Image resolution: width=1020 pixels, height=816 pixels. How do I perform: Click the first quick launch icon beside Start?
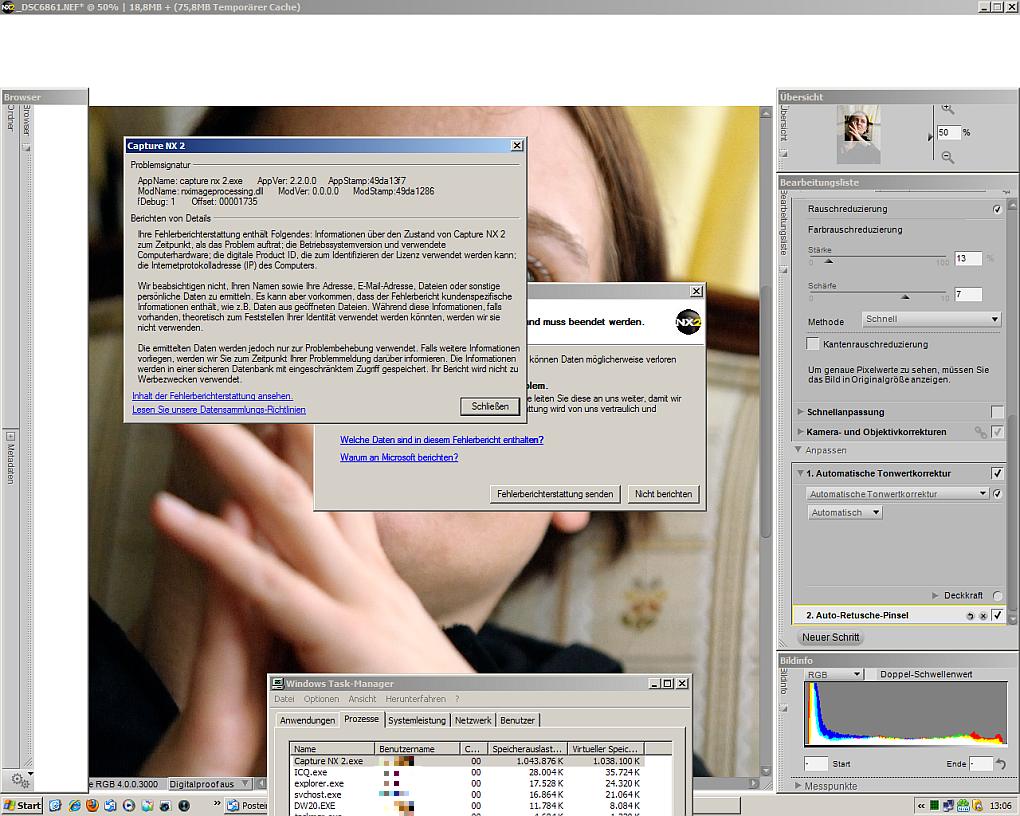(55, 806)
